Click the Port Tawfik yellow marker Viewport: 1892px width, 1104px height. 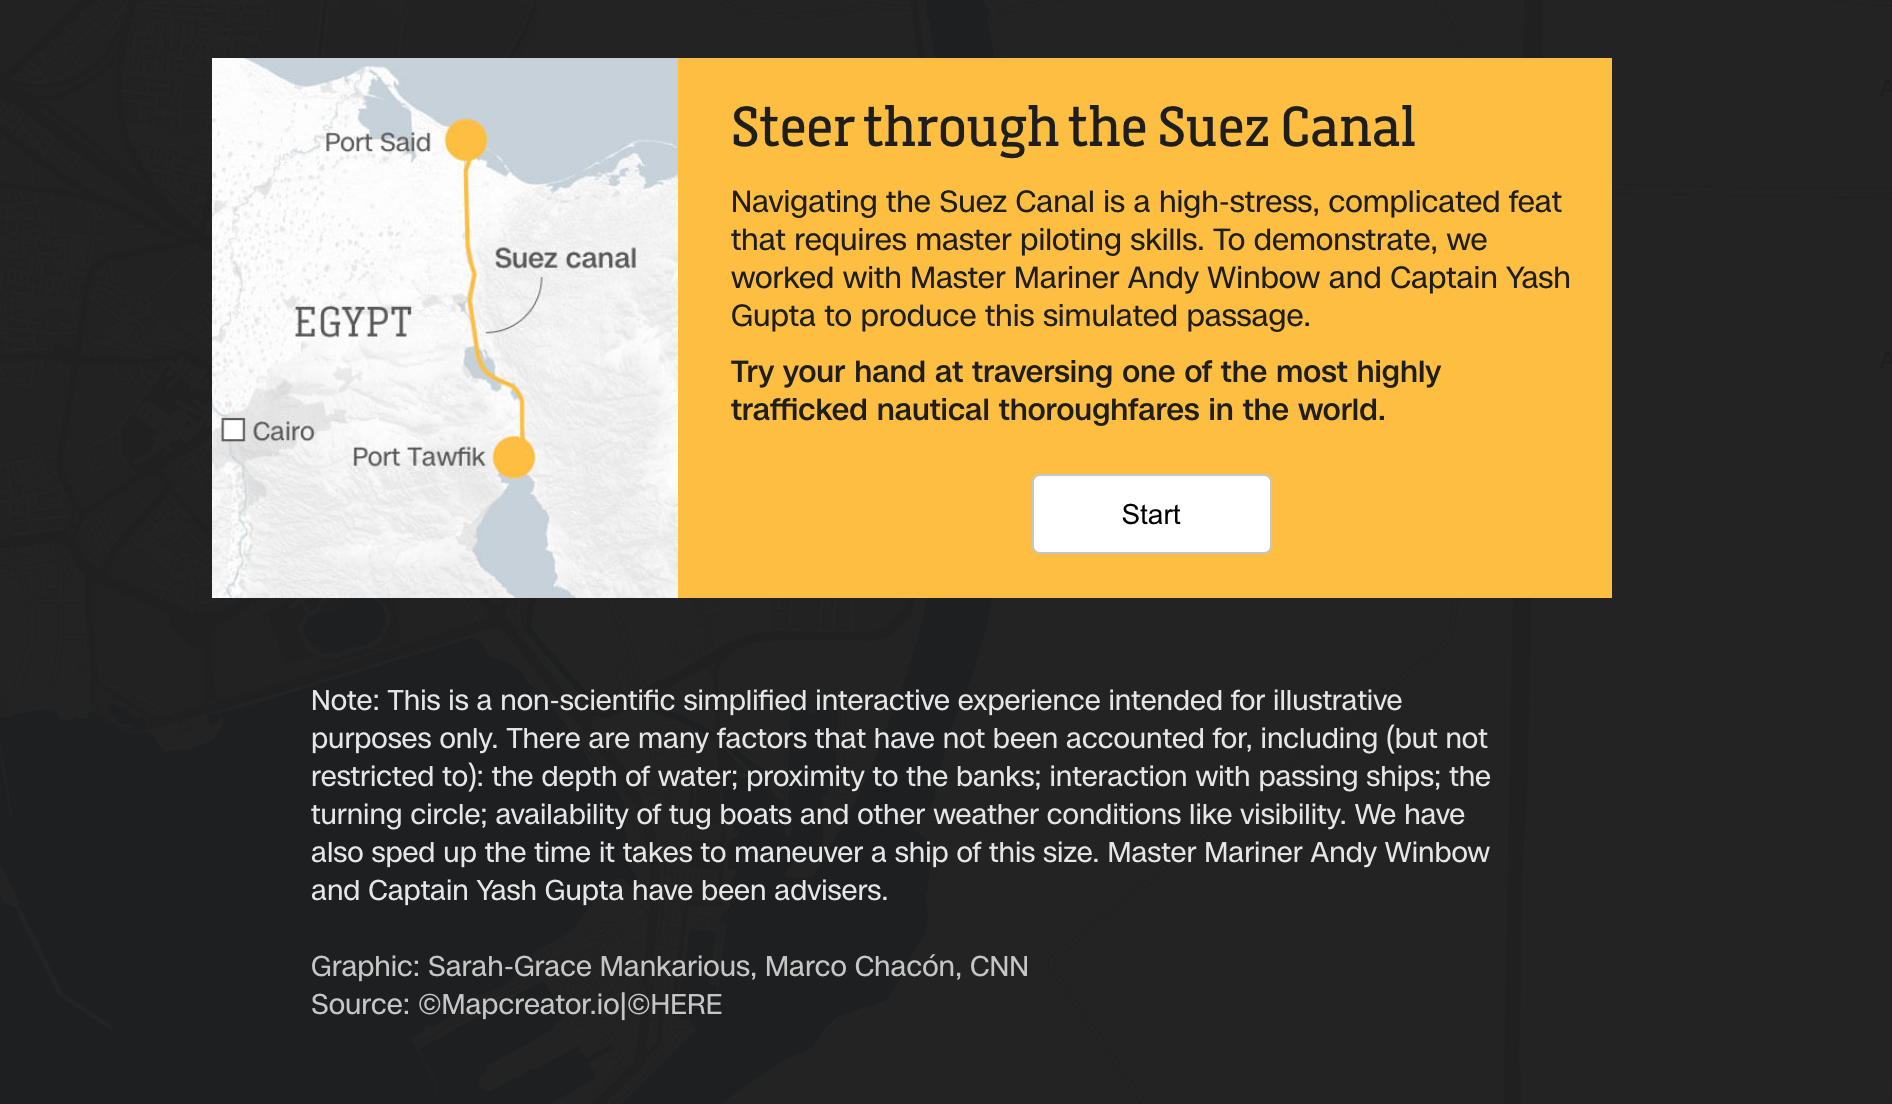514,457
